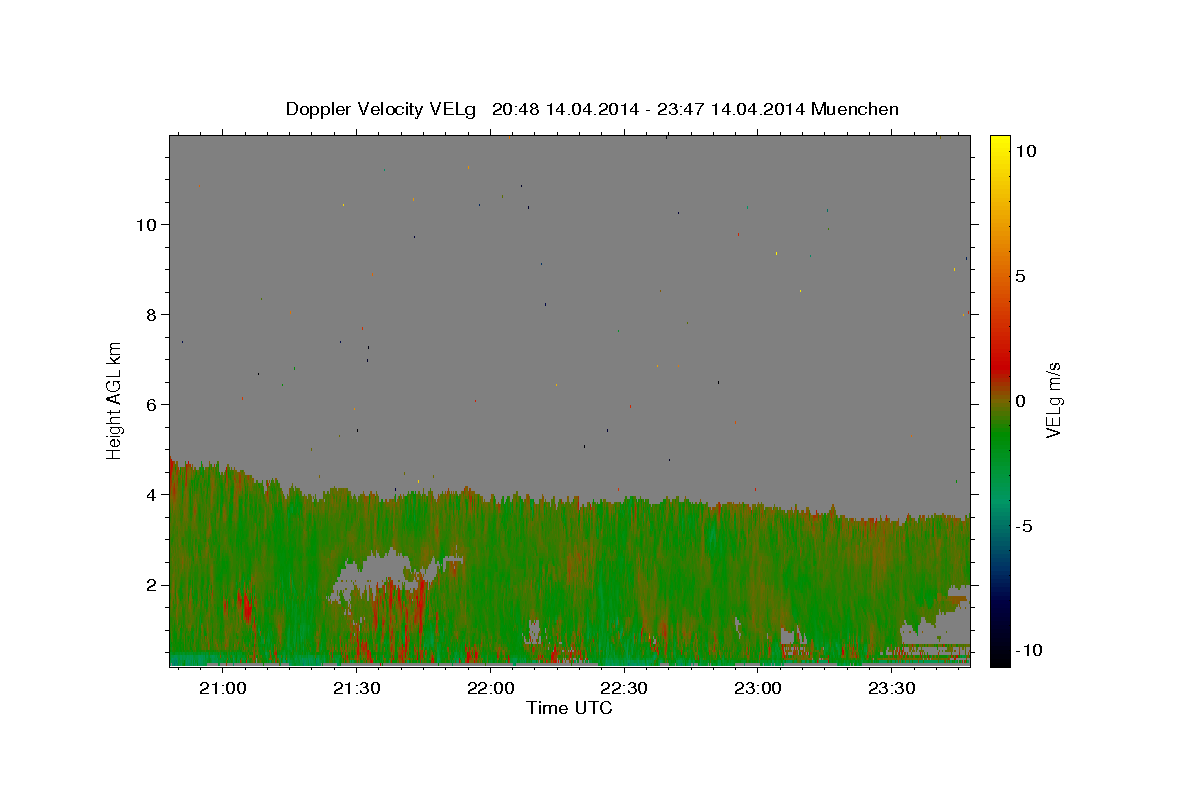The width and height of the screenshot is (1200, 800).
Task: Click the 22:30 time tick label
Action: pyautogui.click(x=624, y=688)
